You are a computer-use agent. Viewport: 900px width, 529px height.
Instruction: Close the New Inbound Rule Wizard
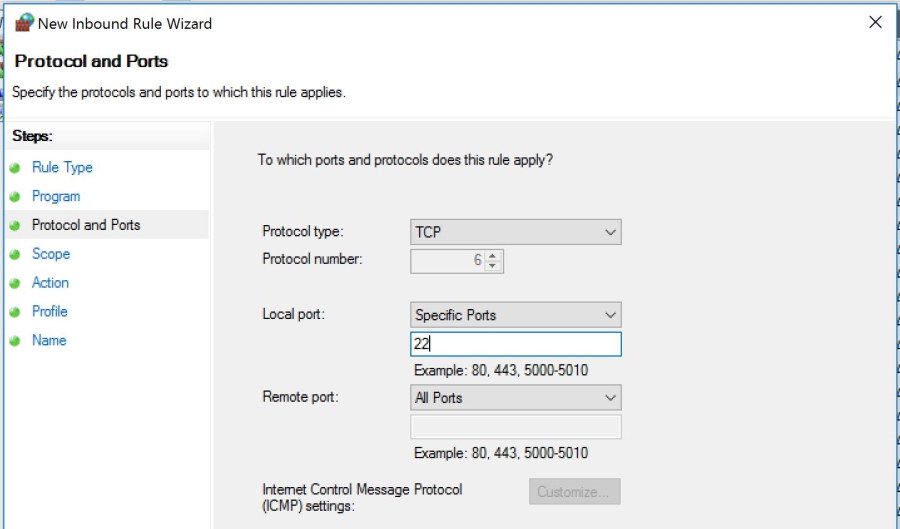point(875,22)
